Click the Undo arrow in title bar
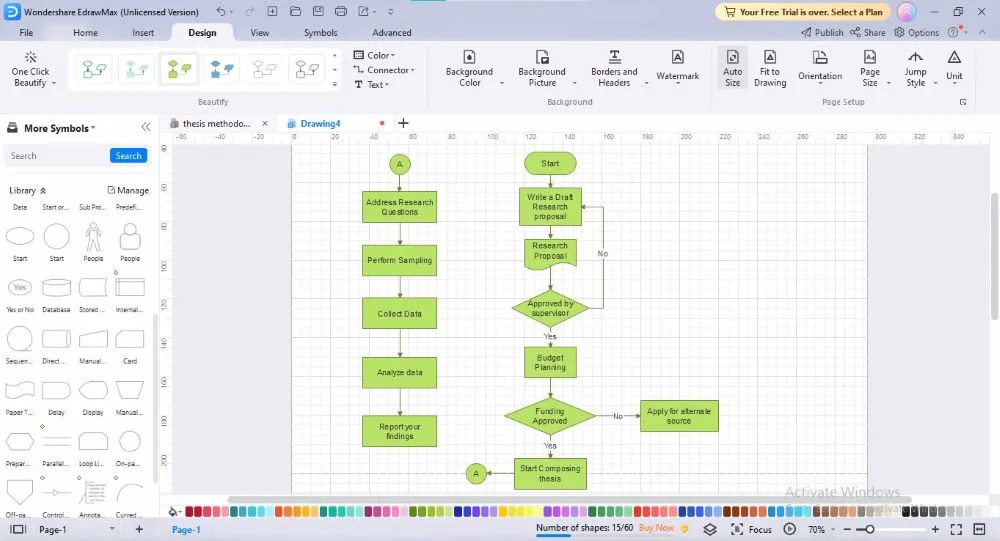This screenshot has height=541, width=1000. (221, 11)
